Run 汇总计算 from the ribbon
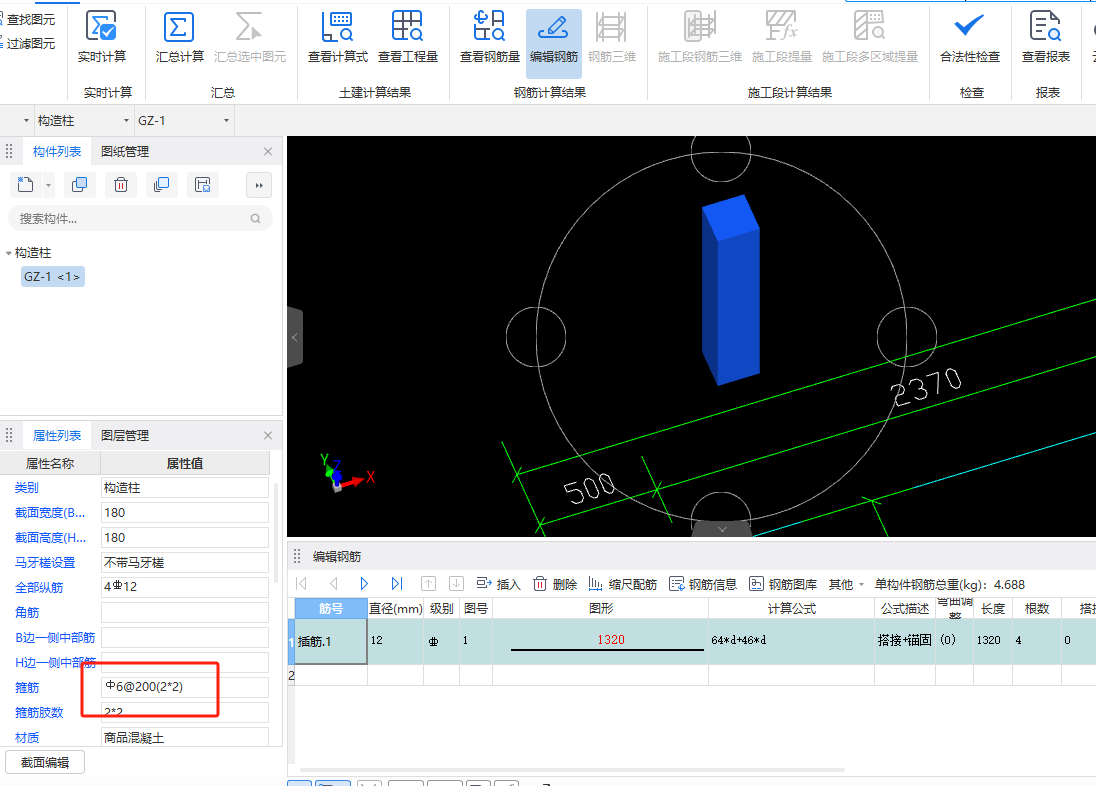This screenshot has width=1096, height=786. click(179, 37)
